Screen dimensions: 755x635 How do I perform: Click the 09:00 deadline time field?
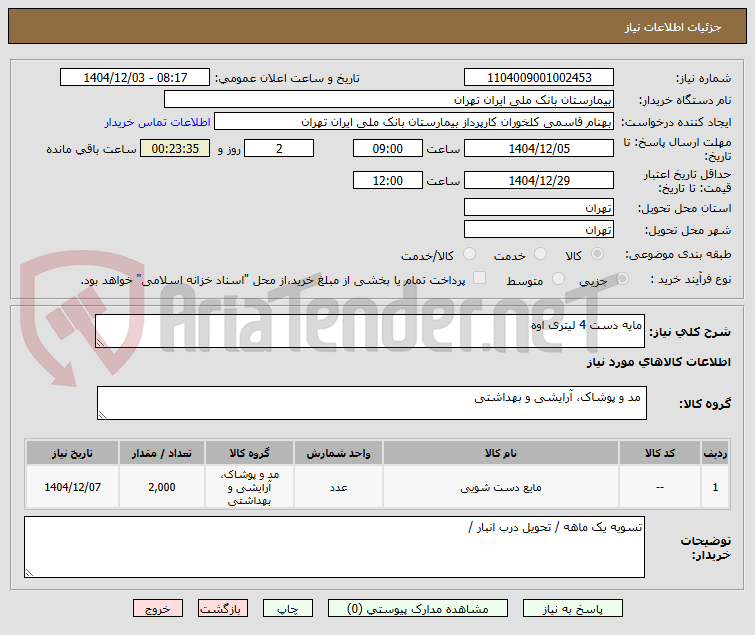[388, 148]
